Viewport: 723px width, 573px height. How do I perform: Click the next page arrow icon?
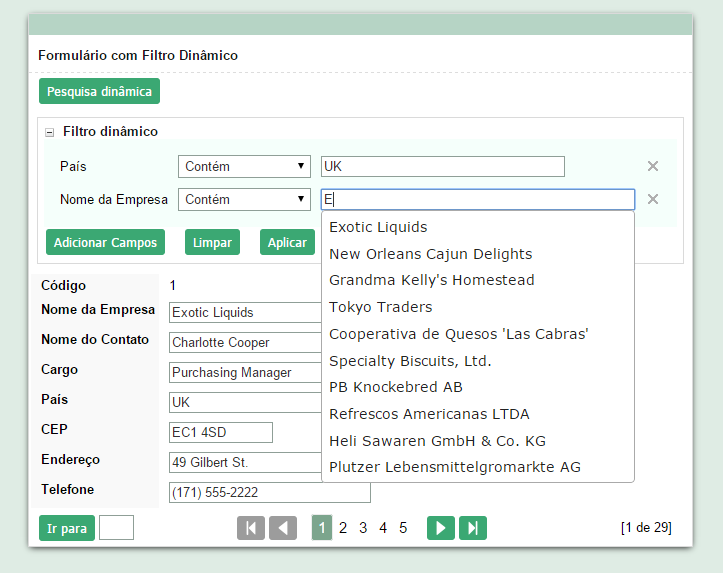(440, 528)
